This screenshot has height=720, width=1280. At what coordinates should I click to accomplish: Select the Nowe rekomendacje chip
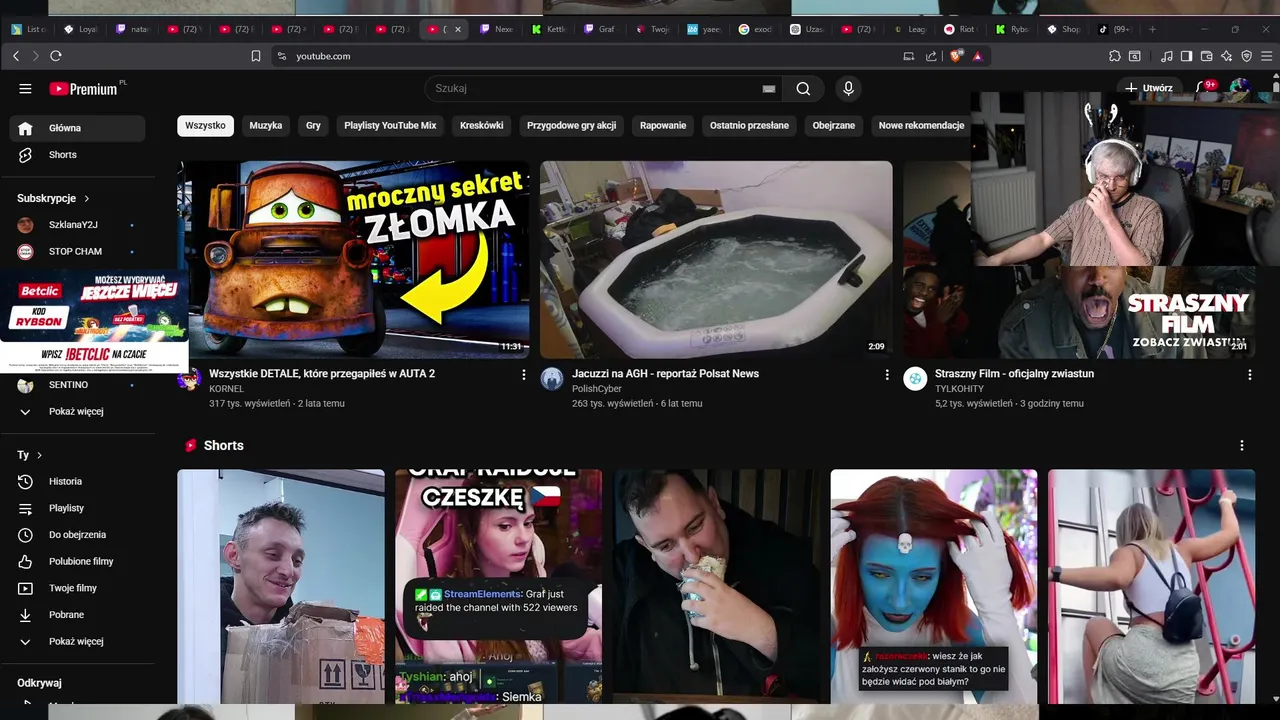tap(921, 125)
